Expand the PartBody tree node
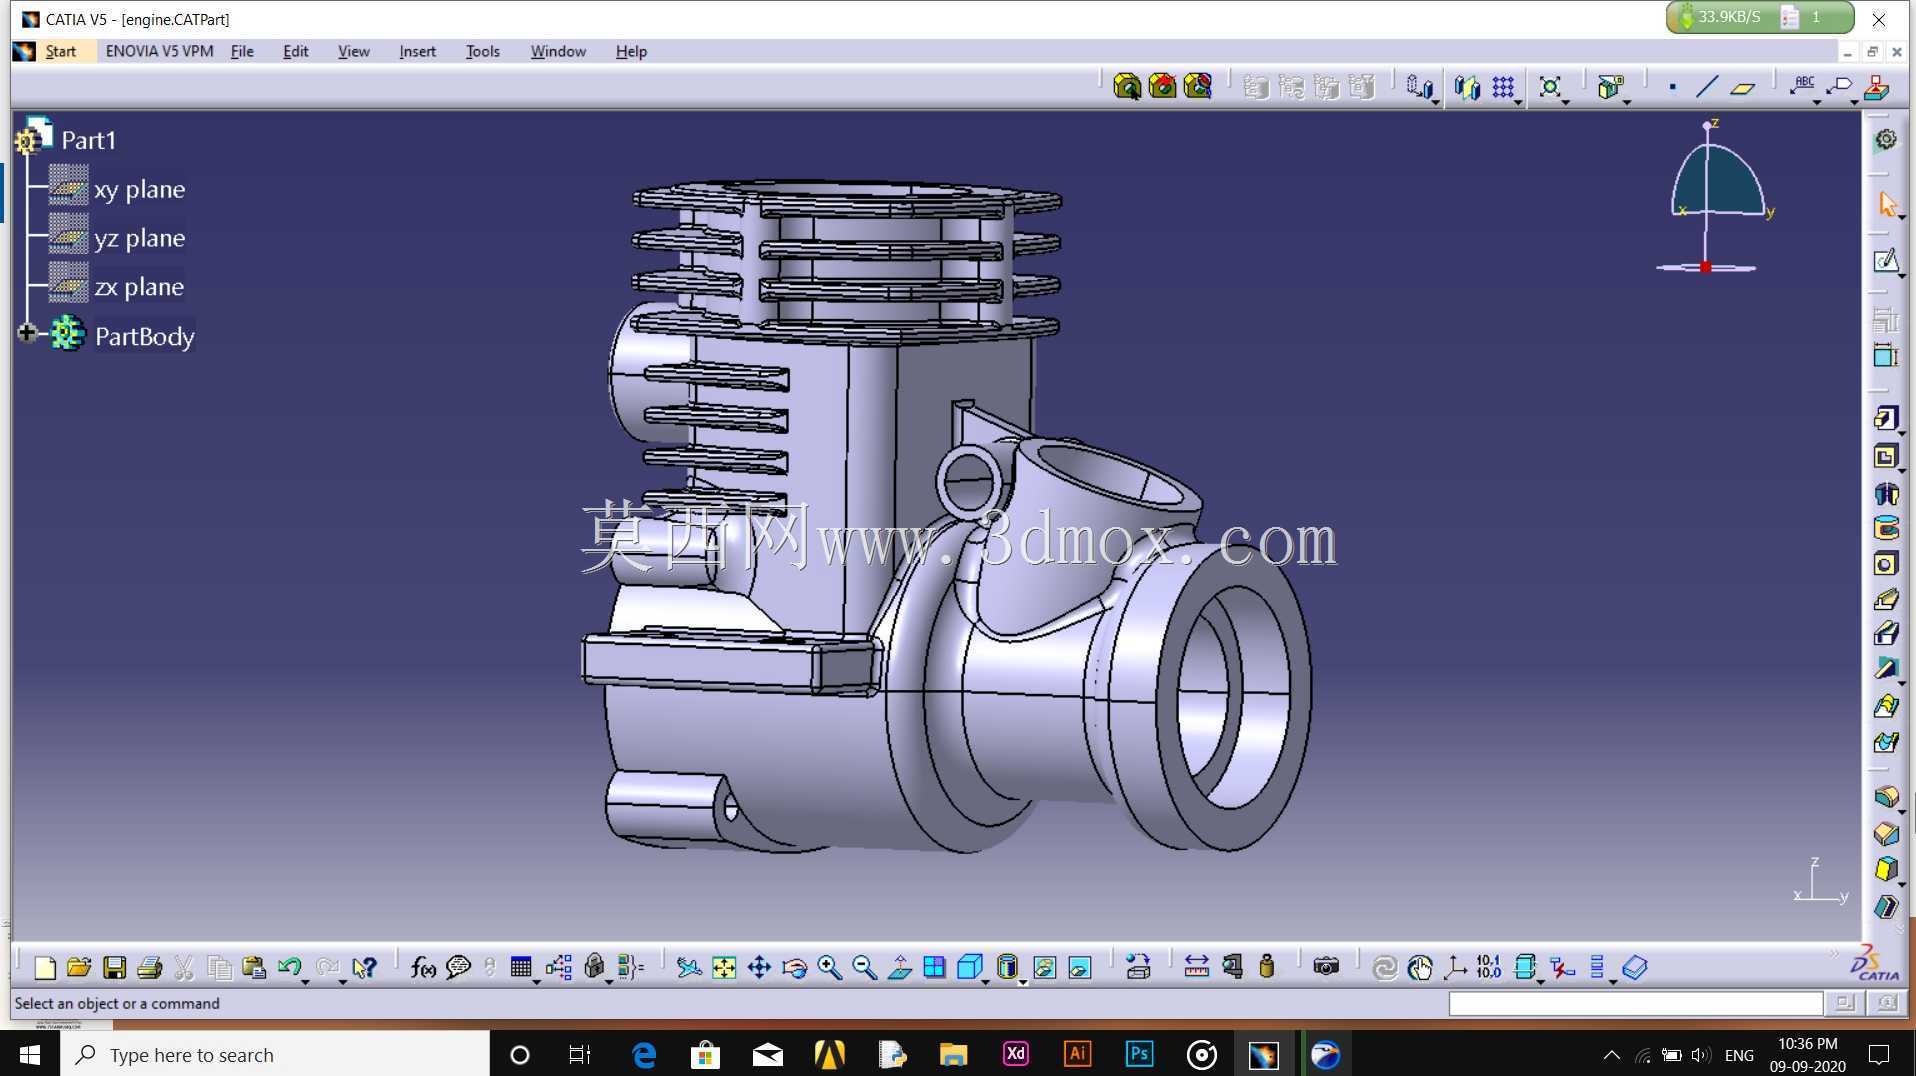The width and height of the screenshot is (1916, 1076). 27,333
